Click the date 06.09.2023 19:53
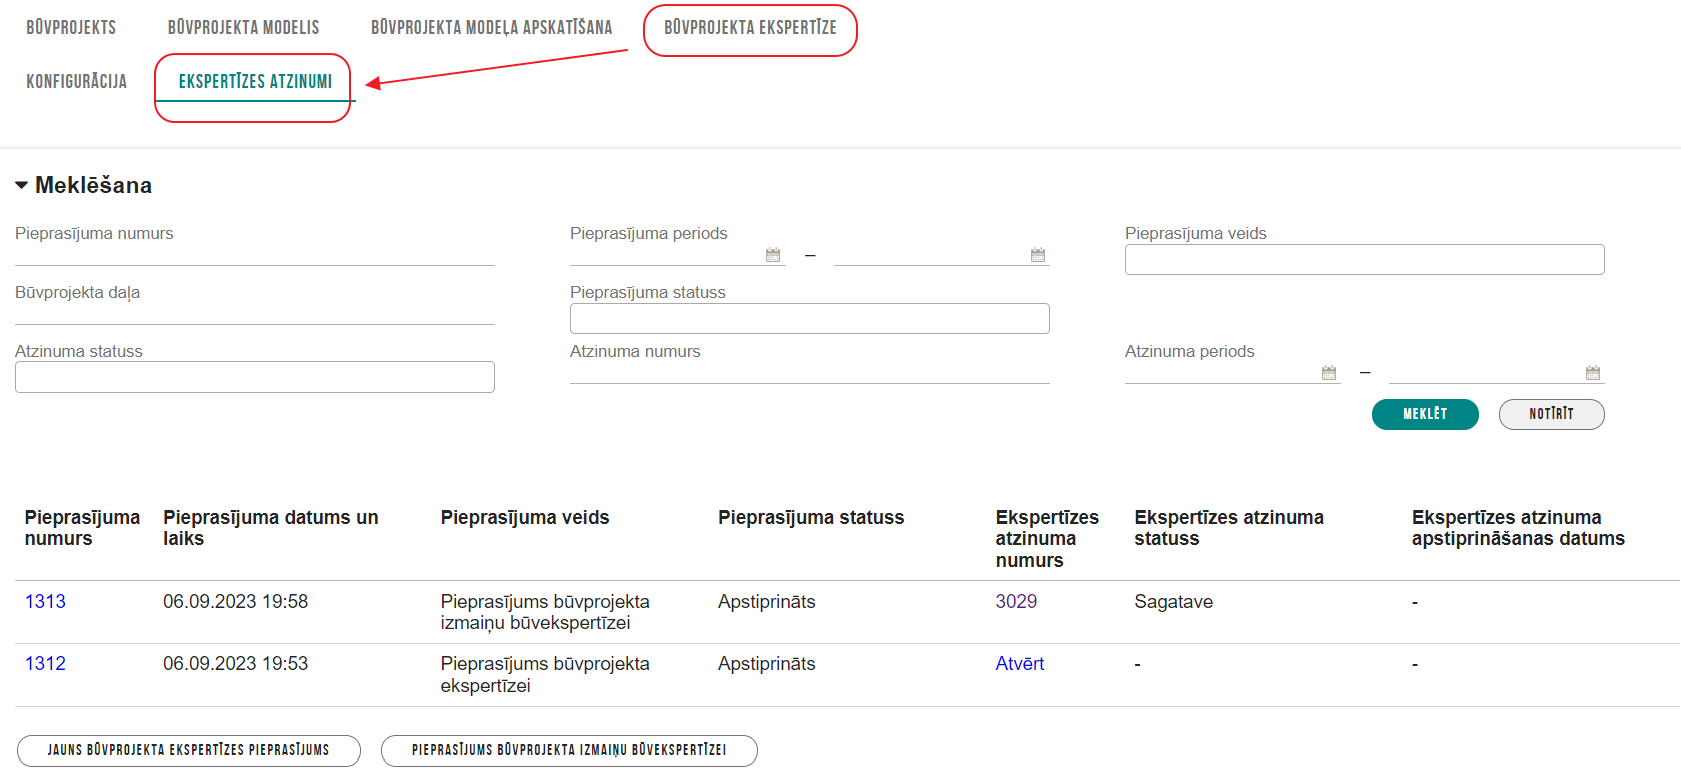 tap(236, 664)
